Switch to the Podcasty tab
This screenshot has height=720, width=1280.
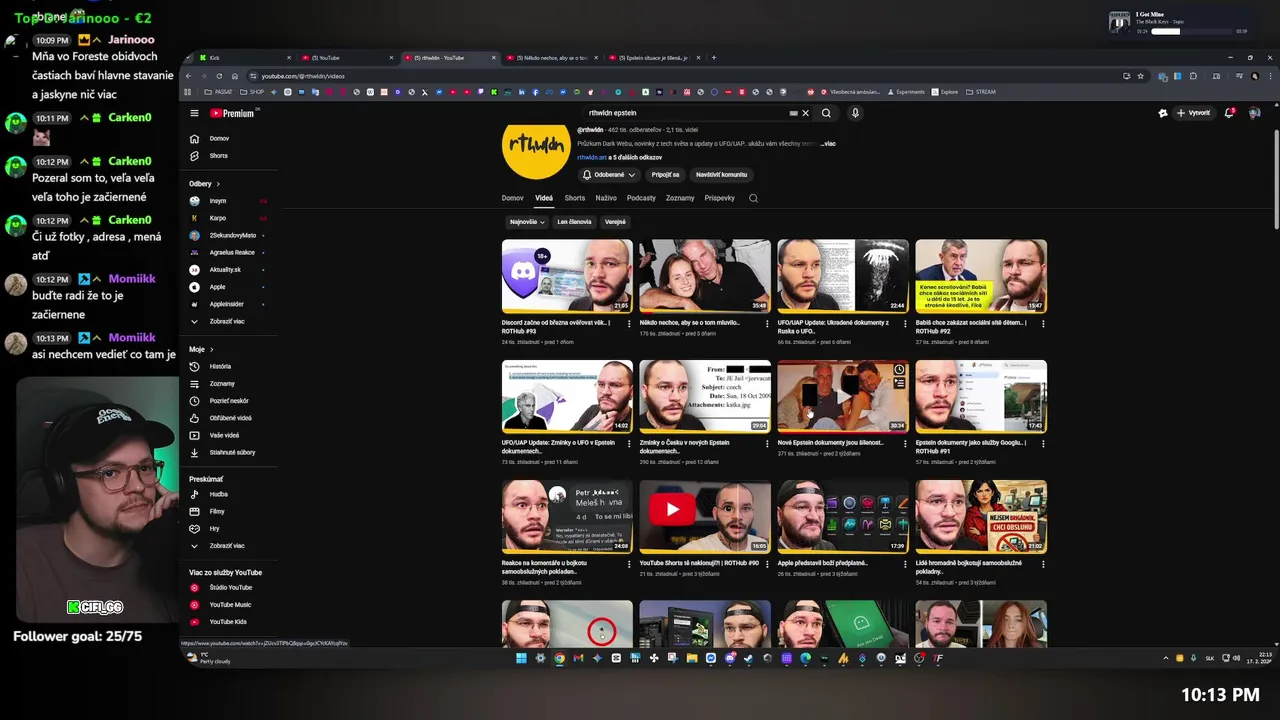[x=641, y=198]
